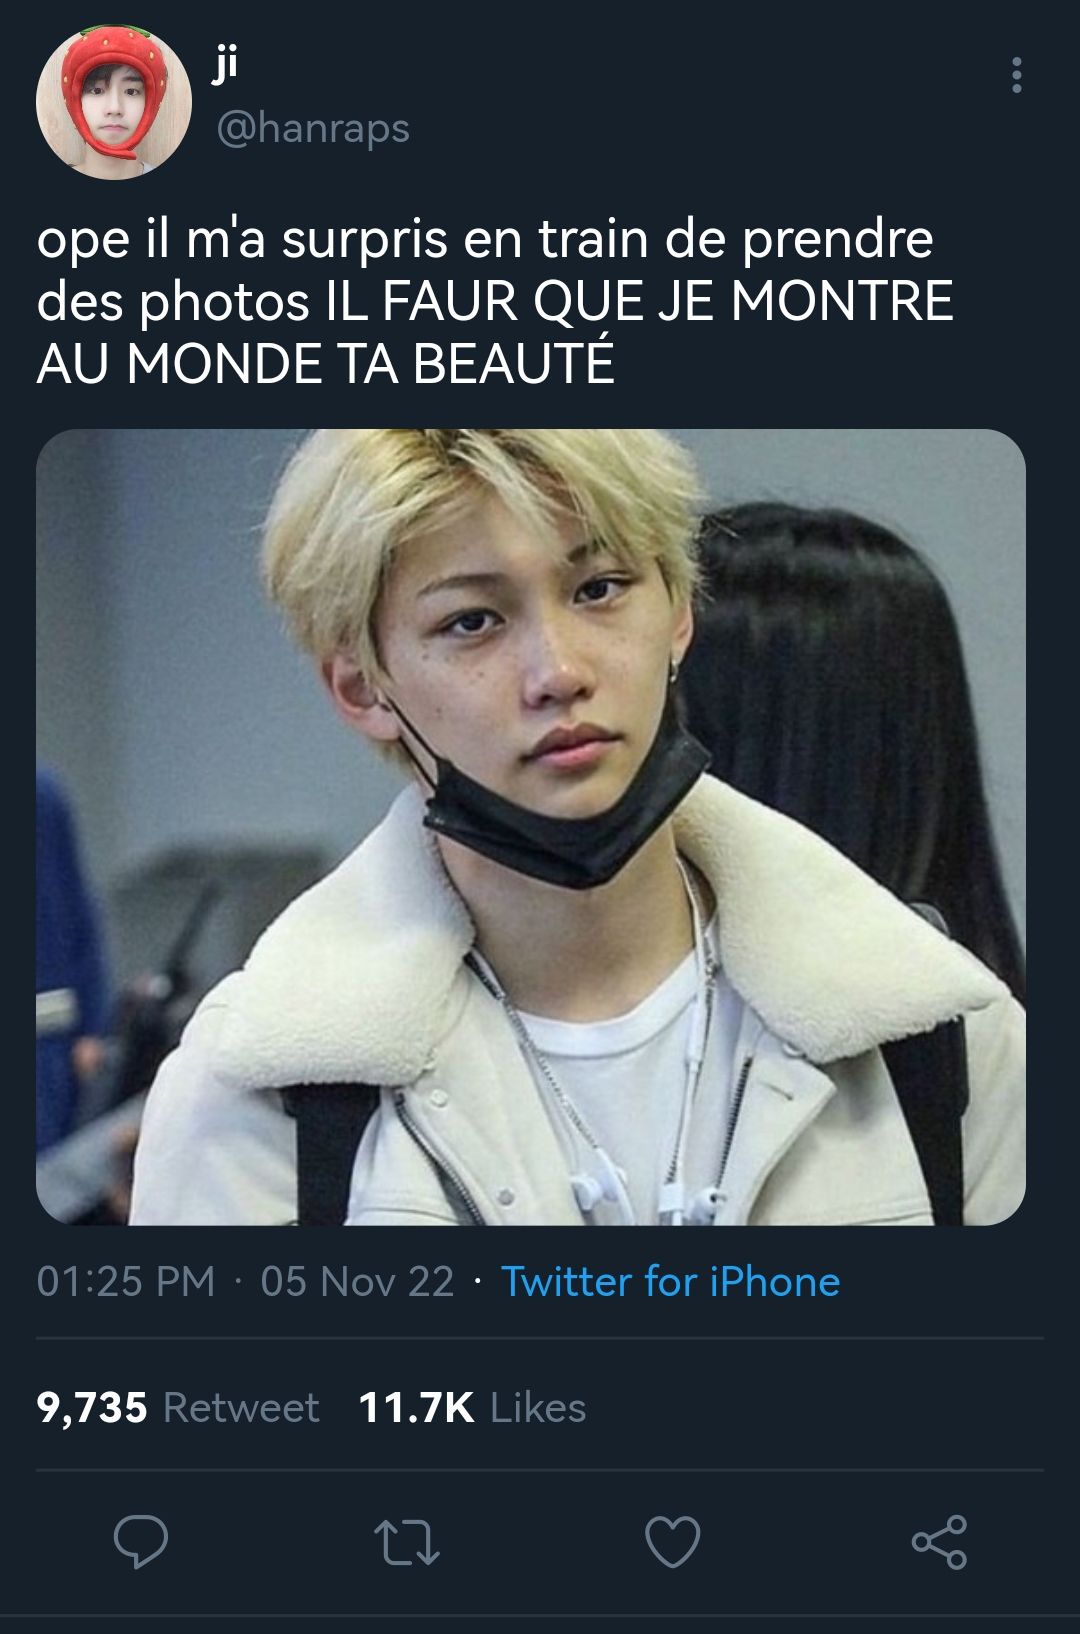This screenshot has height=1634, width=1080.
Task: Tap the 01:25 PM timestamp
Action: click(x=126, y=1281)
